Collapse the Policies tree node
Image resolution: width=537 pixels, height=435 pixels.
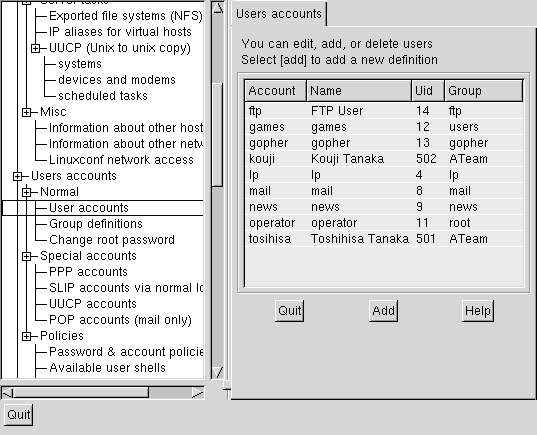click(x=26, y=337)
